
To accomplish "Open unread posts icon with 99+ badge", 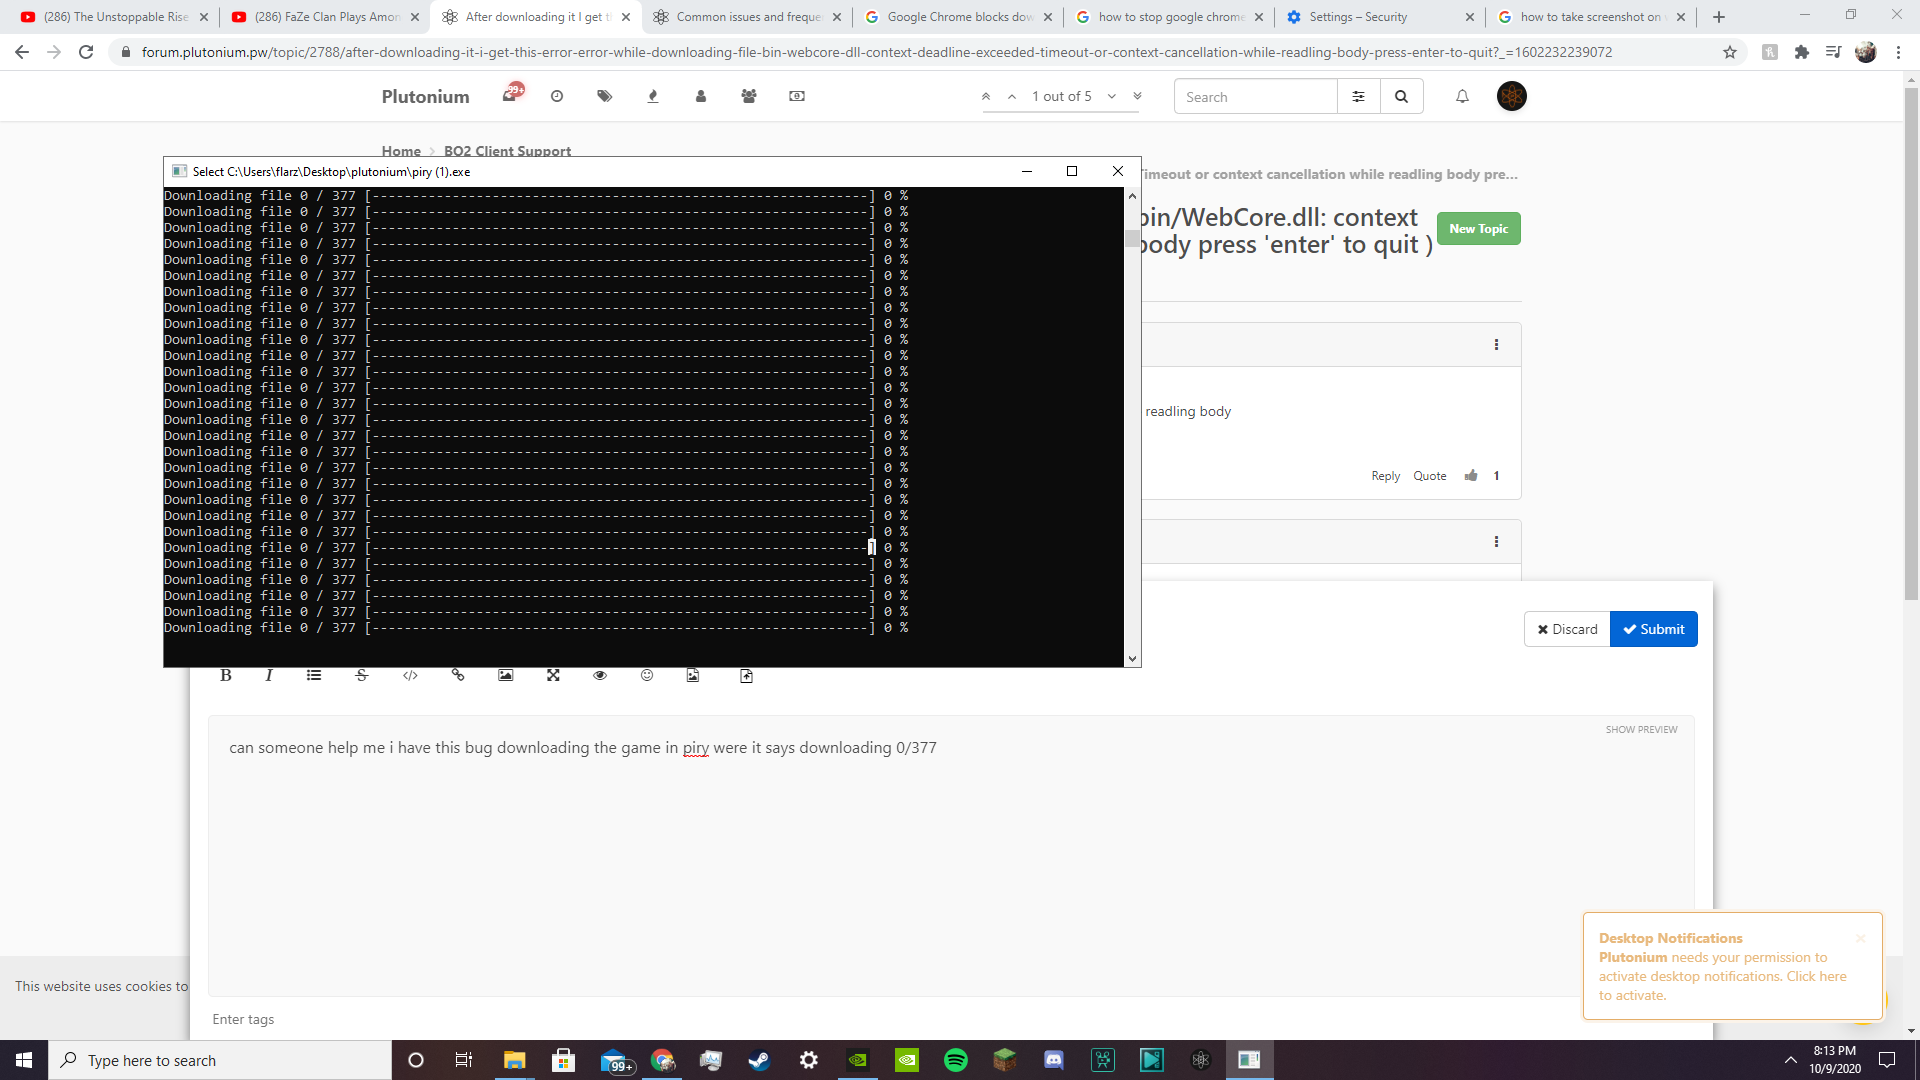I will pyautogui.click(x=512, y=95).
